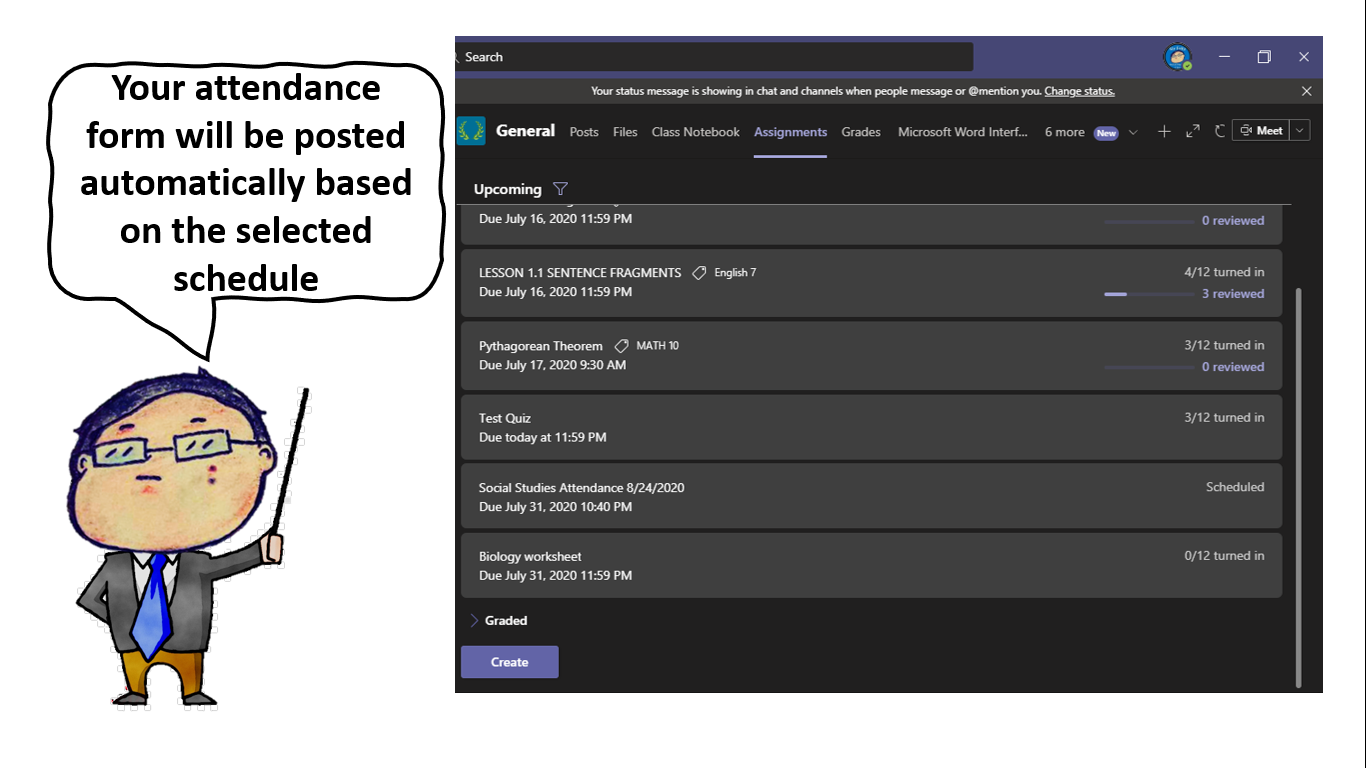
Task: Open your profile avatar in the title bar
Action: 1175,57
